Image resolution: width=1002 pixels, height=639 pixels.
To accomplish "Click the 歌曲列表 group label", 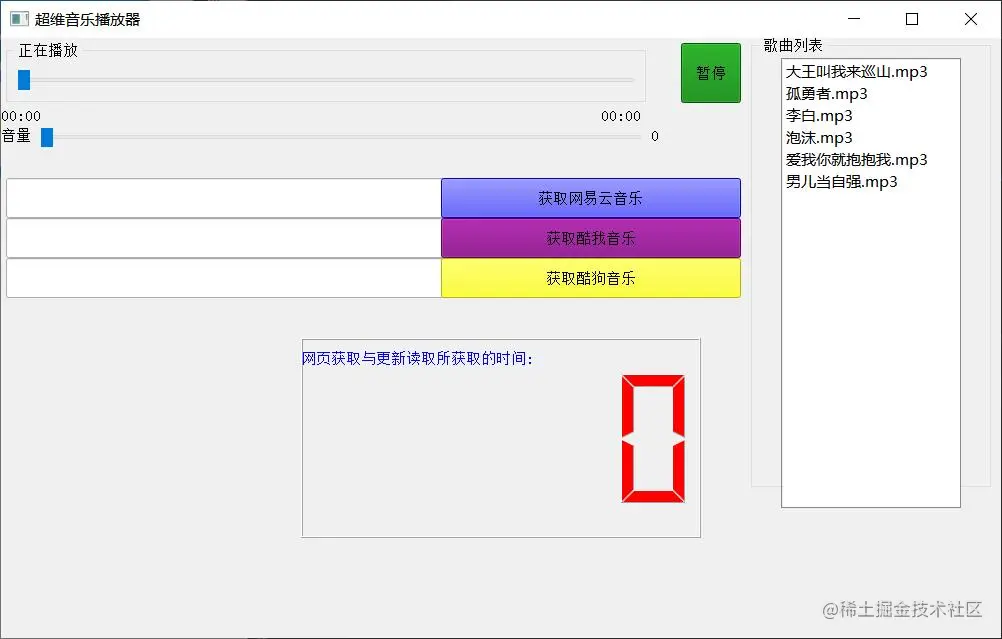I will click(792, 45).
